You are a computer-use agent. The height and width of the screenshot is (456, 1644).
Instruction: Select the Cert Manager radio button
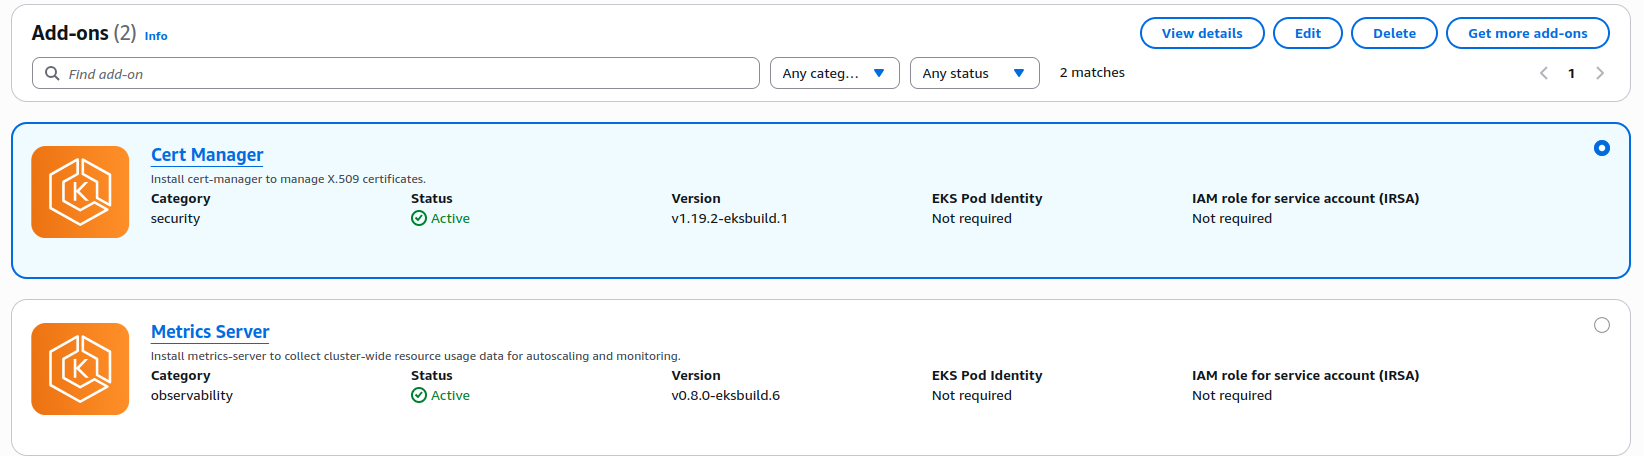point(1601,148)
